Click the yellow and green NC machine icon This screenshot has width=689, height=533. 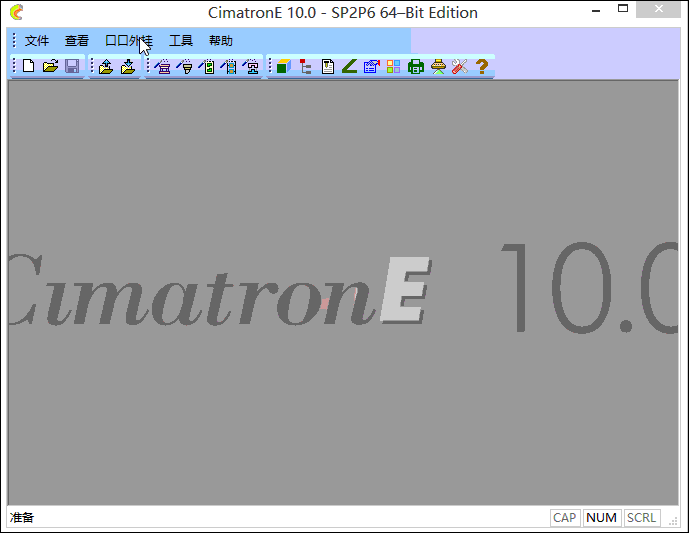tap(438, 66)
